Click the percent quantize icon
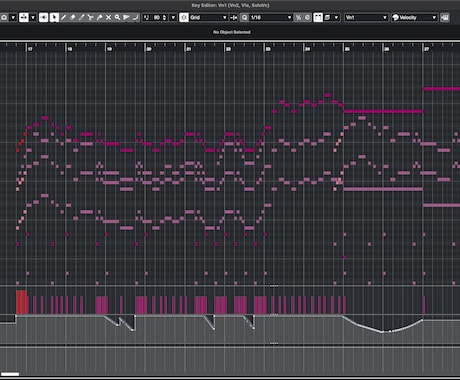 [x=299, y=17]
